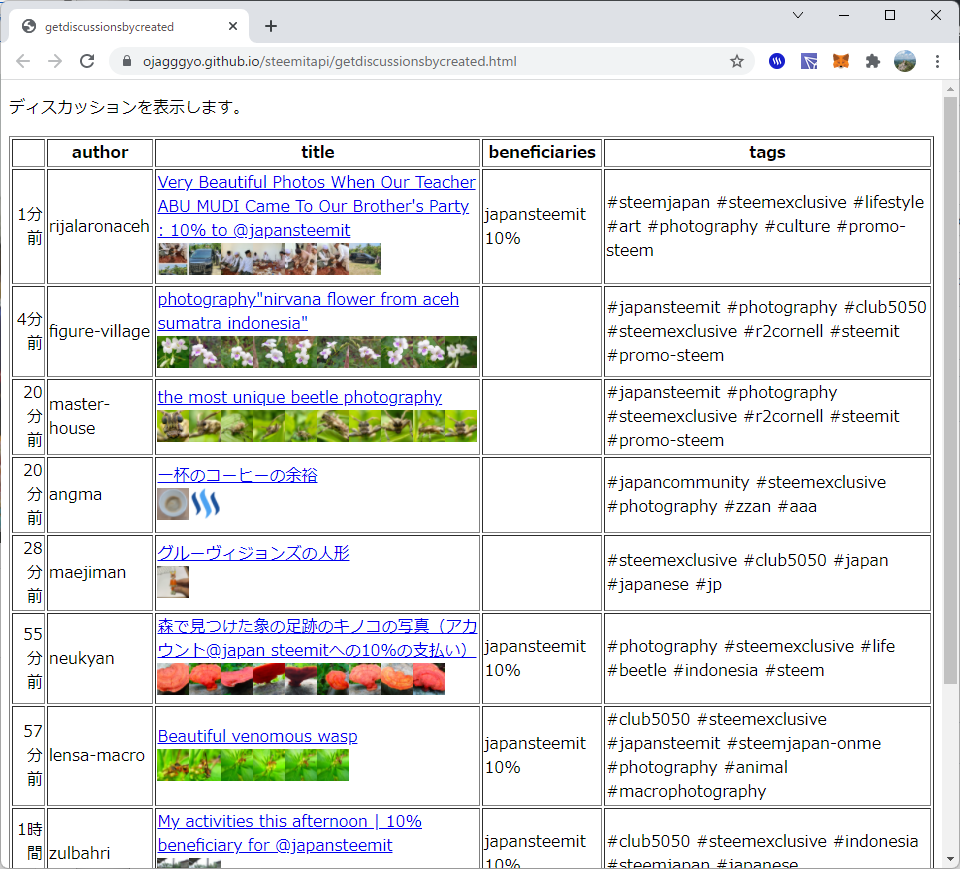Click the author column header
Image resolution: width=960 pixels, height=869 pixels.
[100, 152]
